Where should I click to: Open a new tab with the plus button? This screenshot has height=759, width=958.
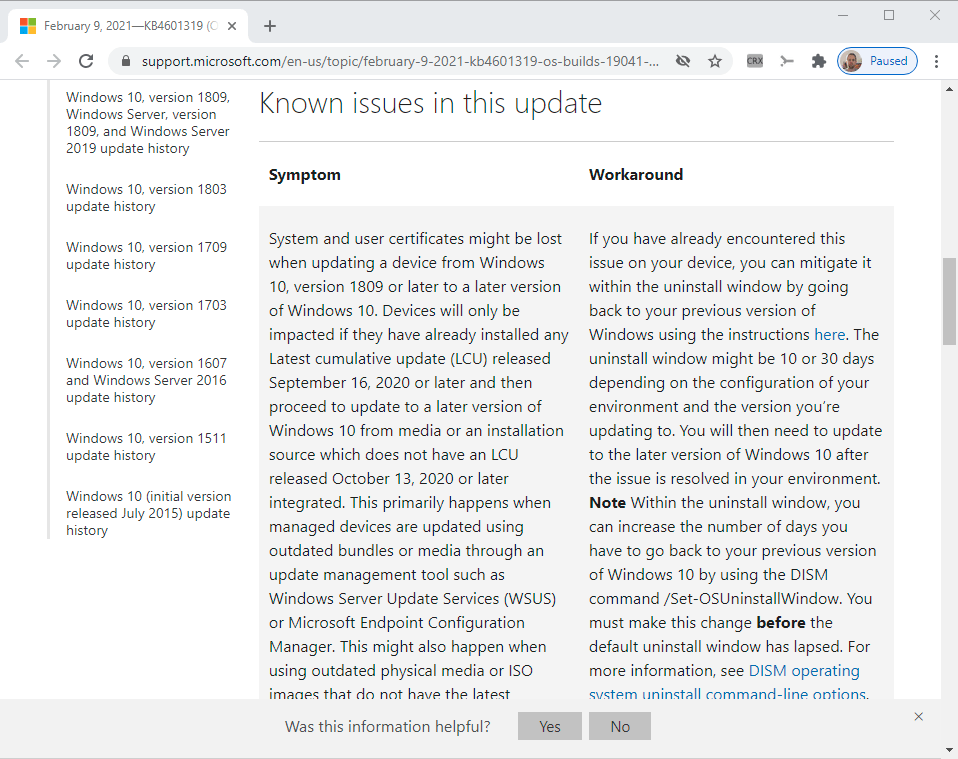pyautogui.click(x=269, y=26)
